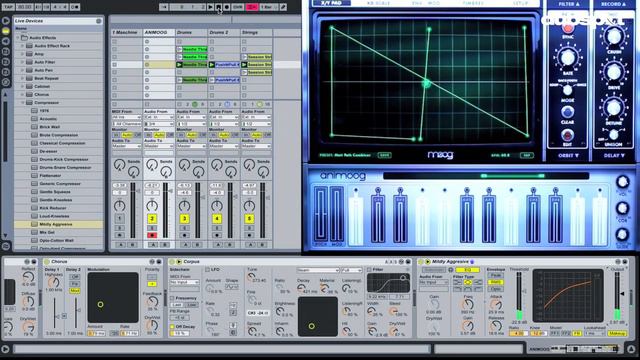Screen dimensions: 640x360
Task: Open File Browser 3 icon
Action: tap(5, 72)
